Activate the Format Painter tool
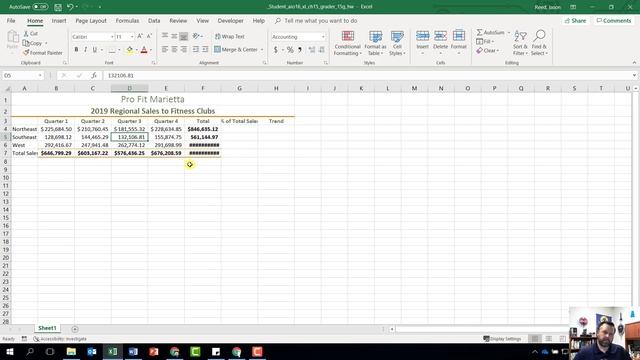This screenshot has width=640, height=360. [43, 53]
